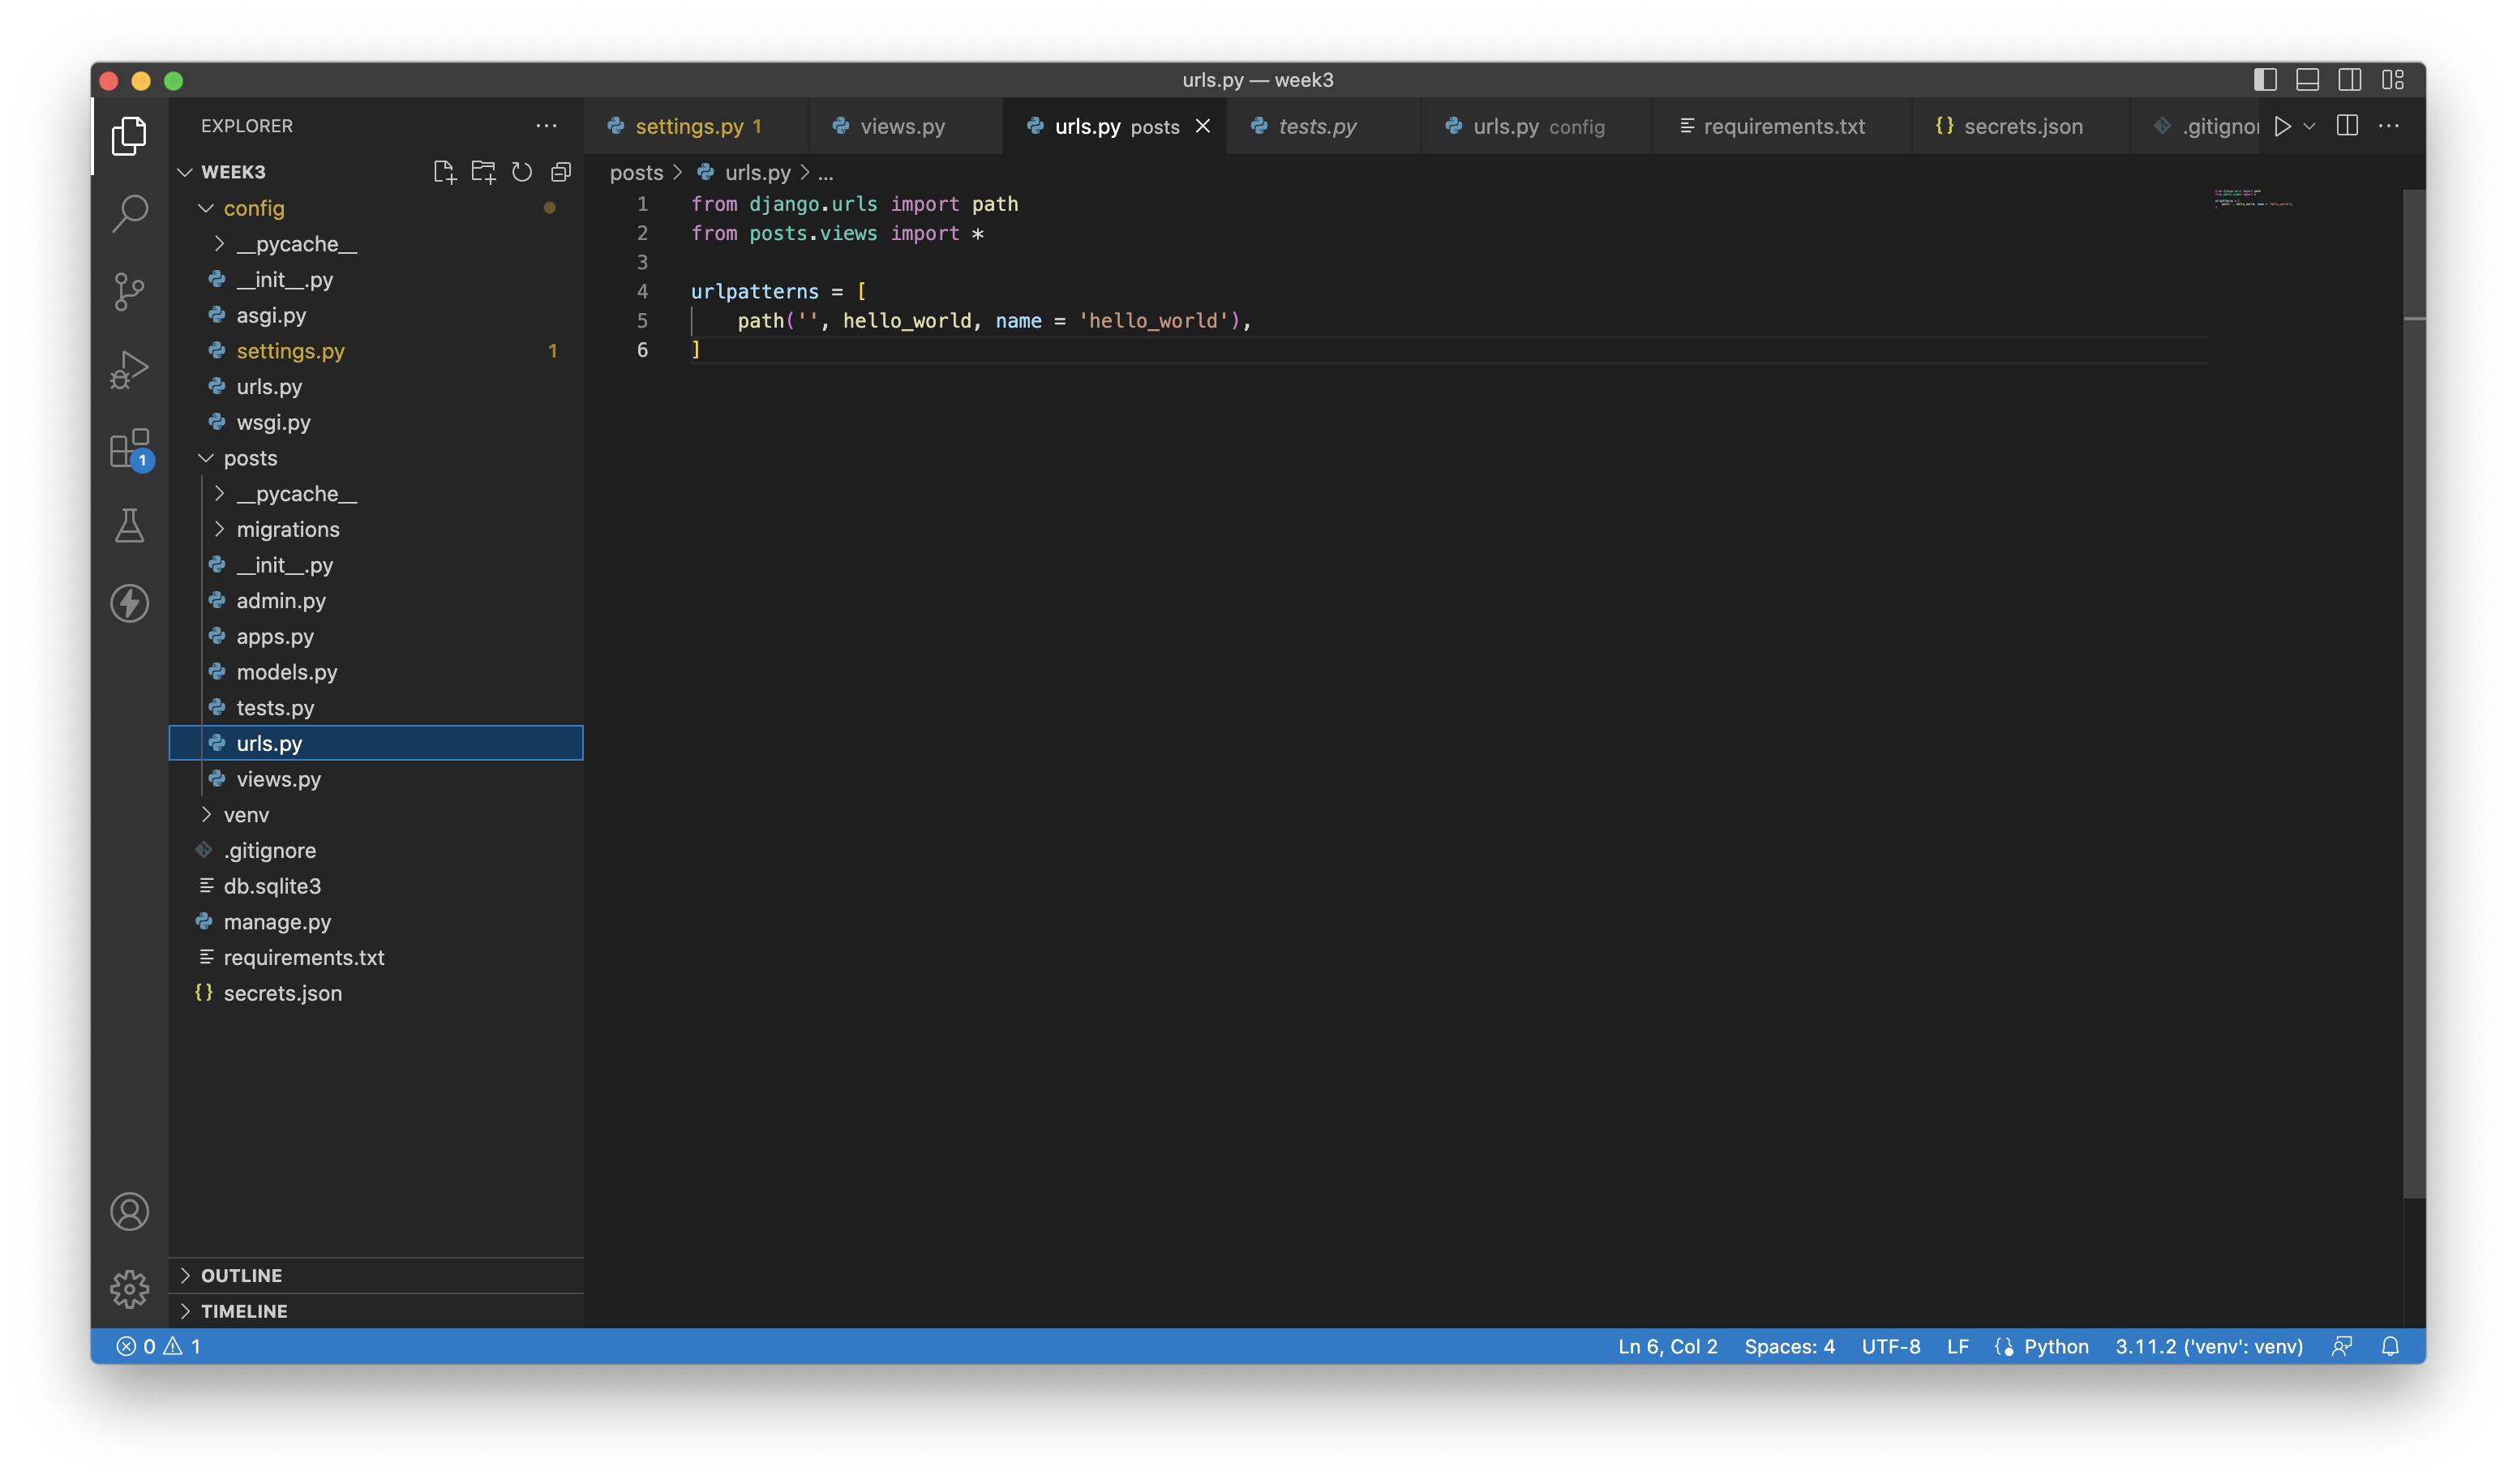Click the editor vertical scrollbar
2517x1484 pixels.
coord(2414,693)
